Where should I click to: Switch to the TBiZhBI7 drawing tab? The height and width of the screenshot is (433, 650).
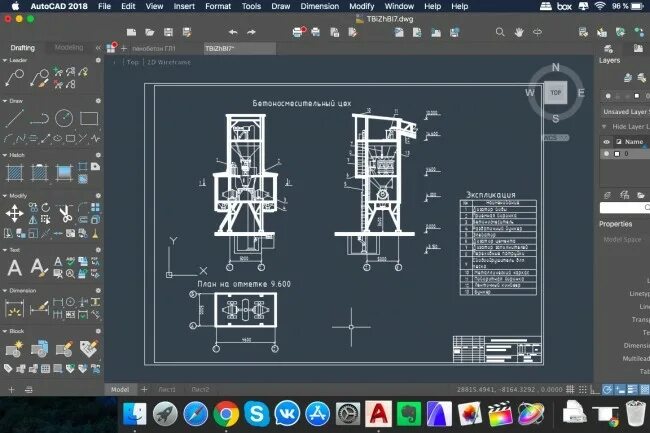pyautogui.click(x=239, y=48)
